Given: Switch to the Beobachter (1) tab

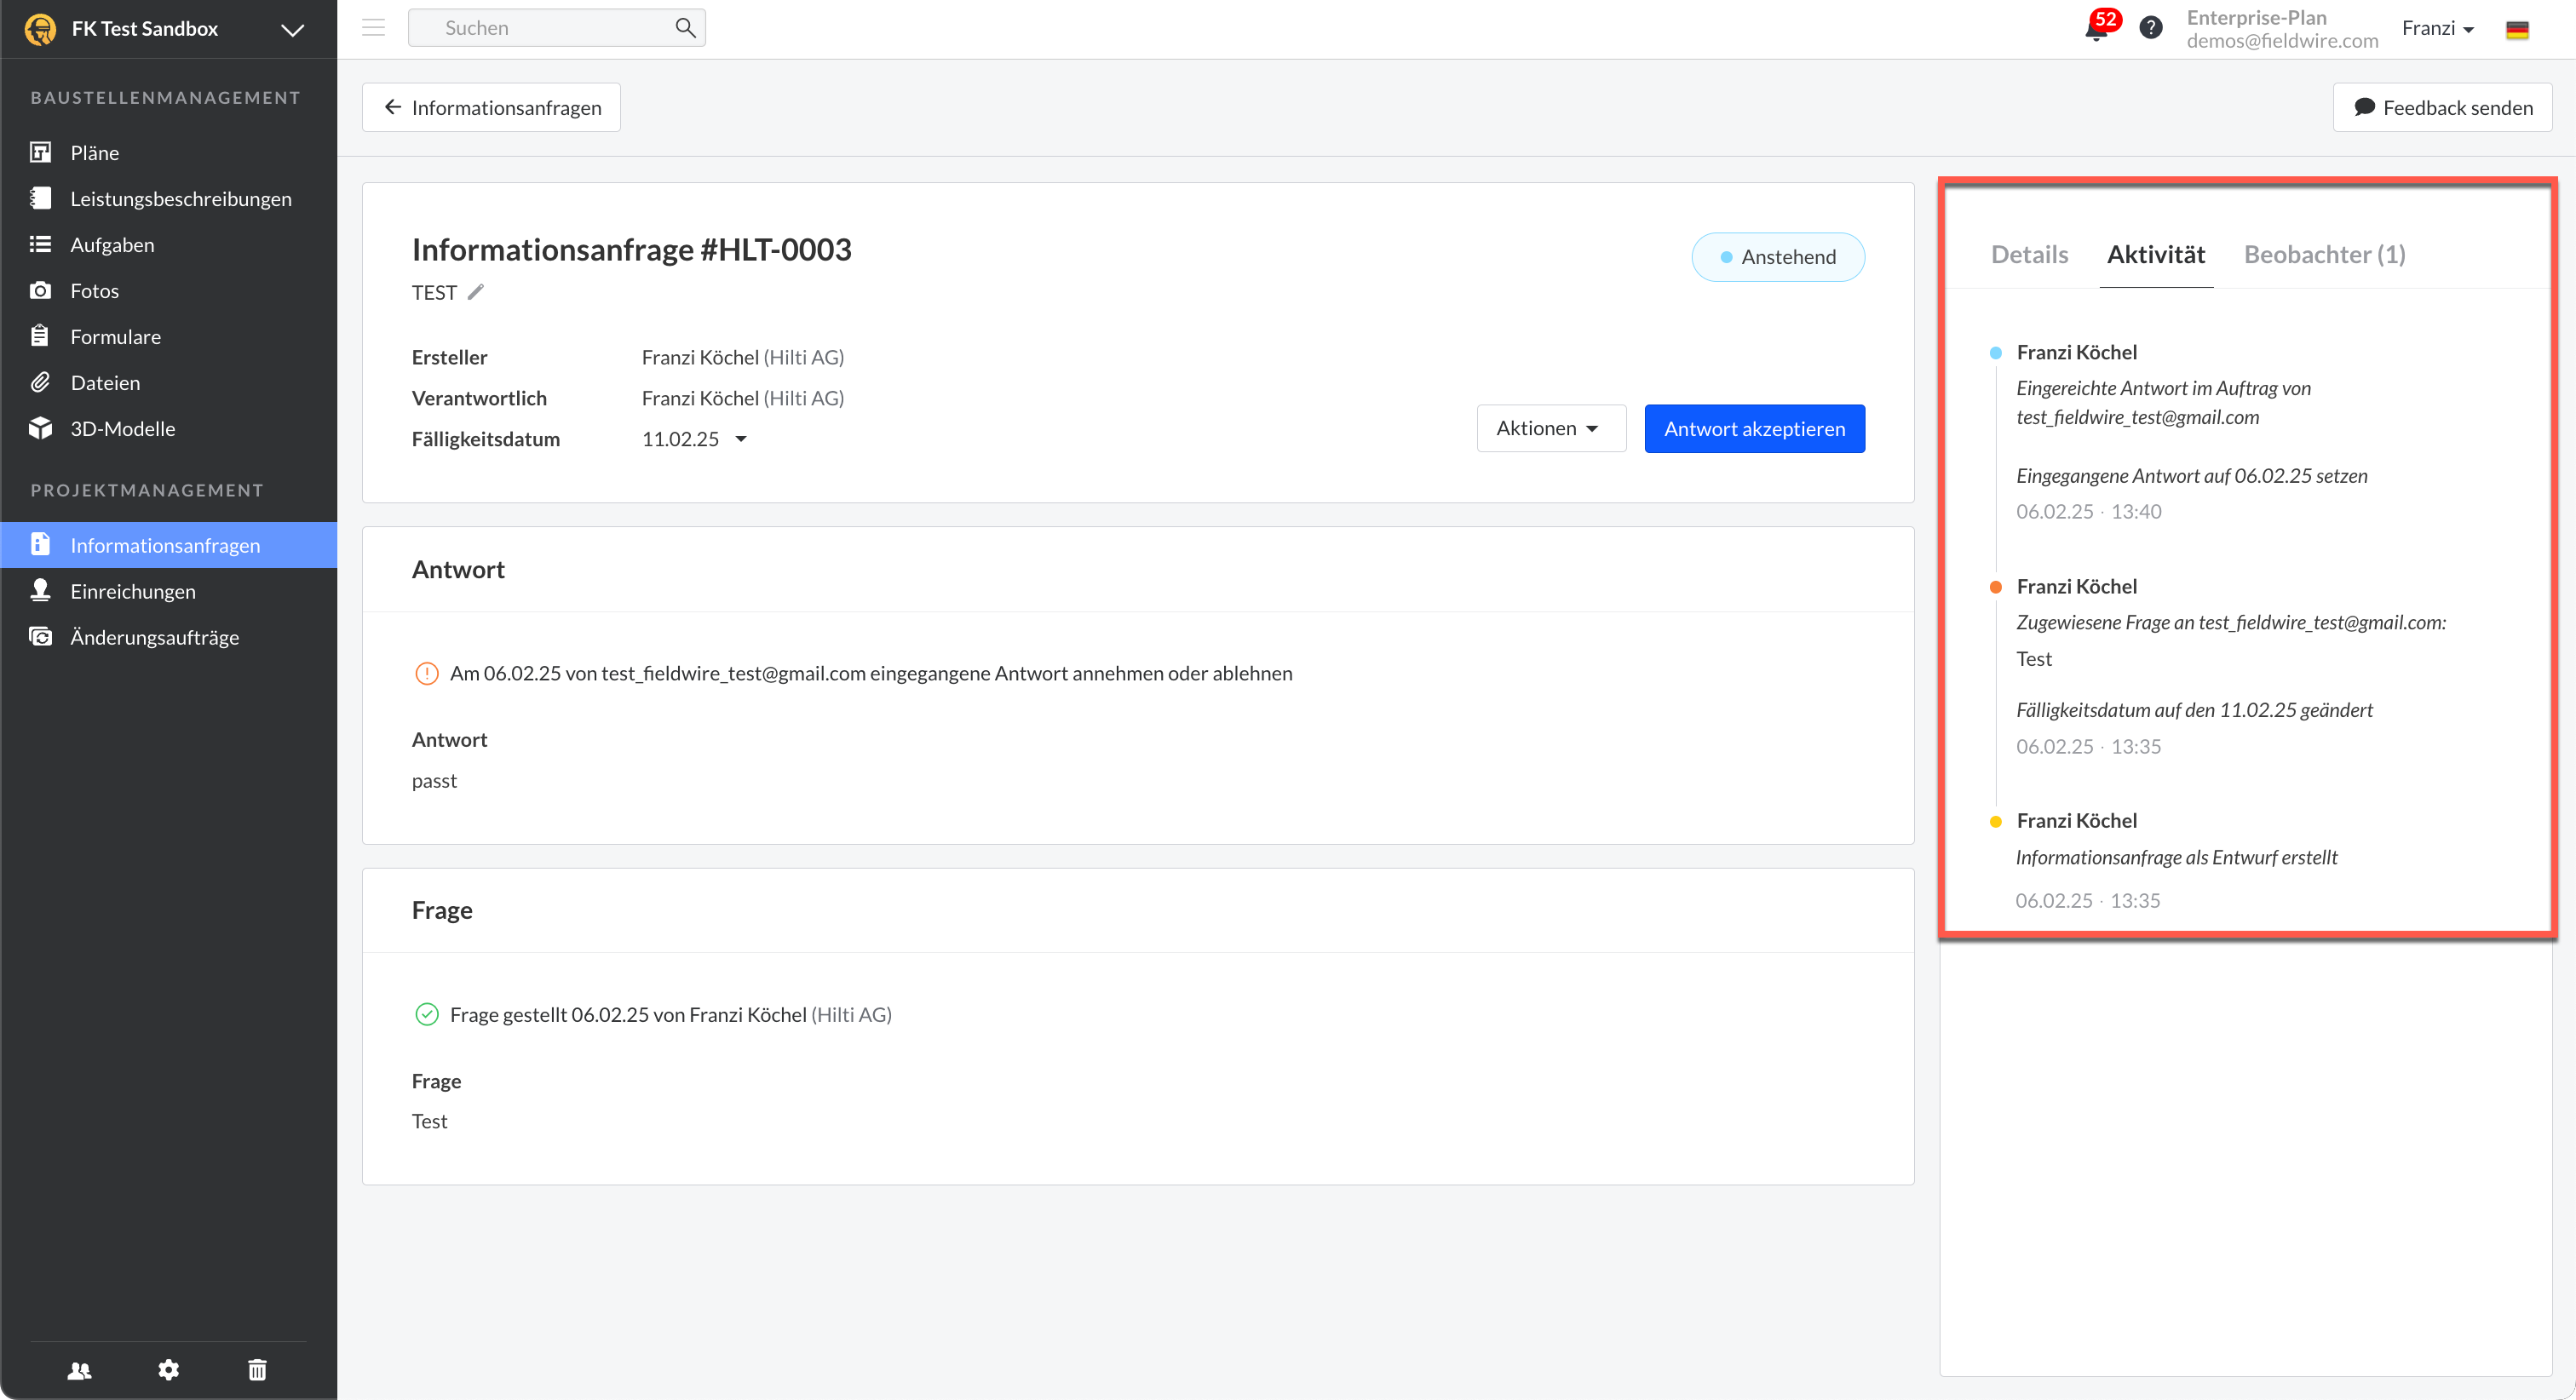Looking at the screenshot, I should (x=2324, y=254).
